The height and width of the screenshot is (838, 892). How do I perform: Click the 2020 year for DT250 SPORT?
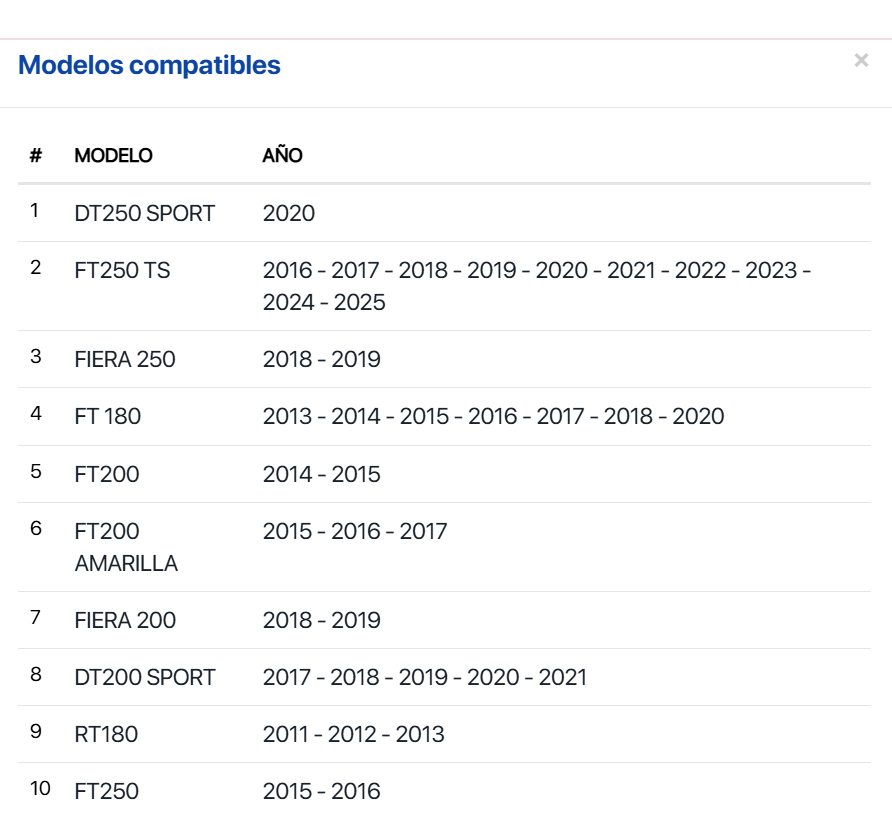[x=289, y=213]
